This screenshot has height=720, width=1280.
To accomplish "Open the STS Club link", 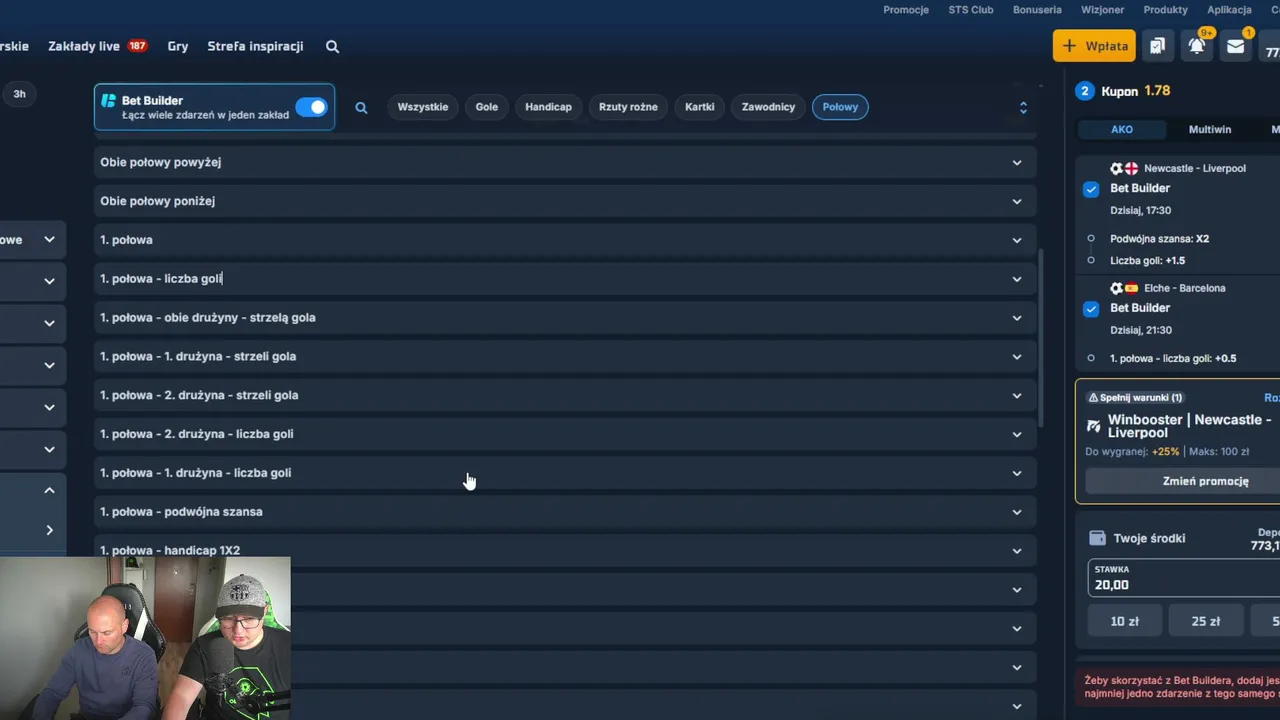I will pos(971,10).
